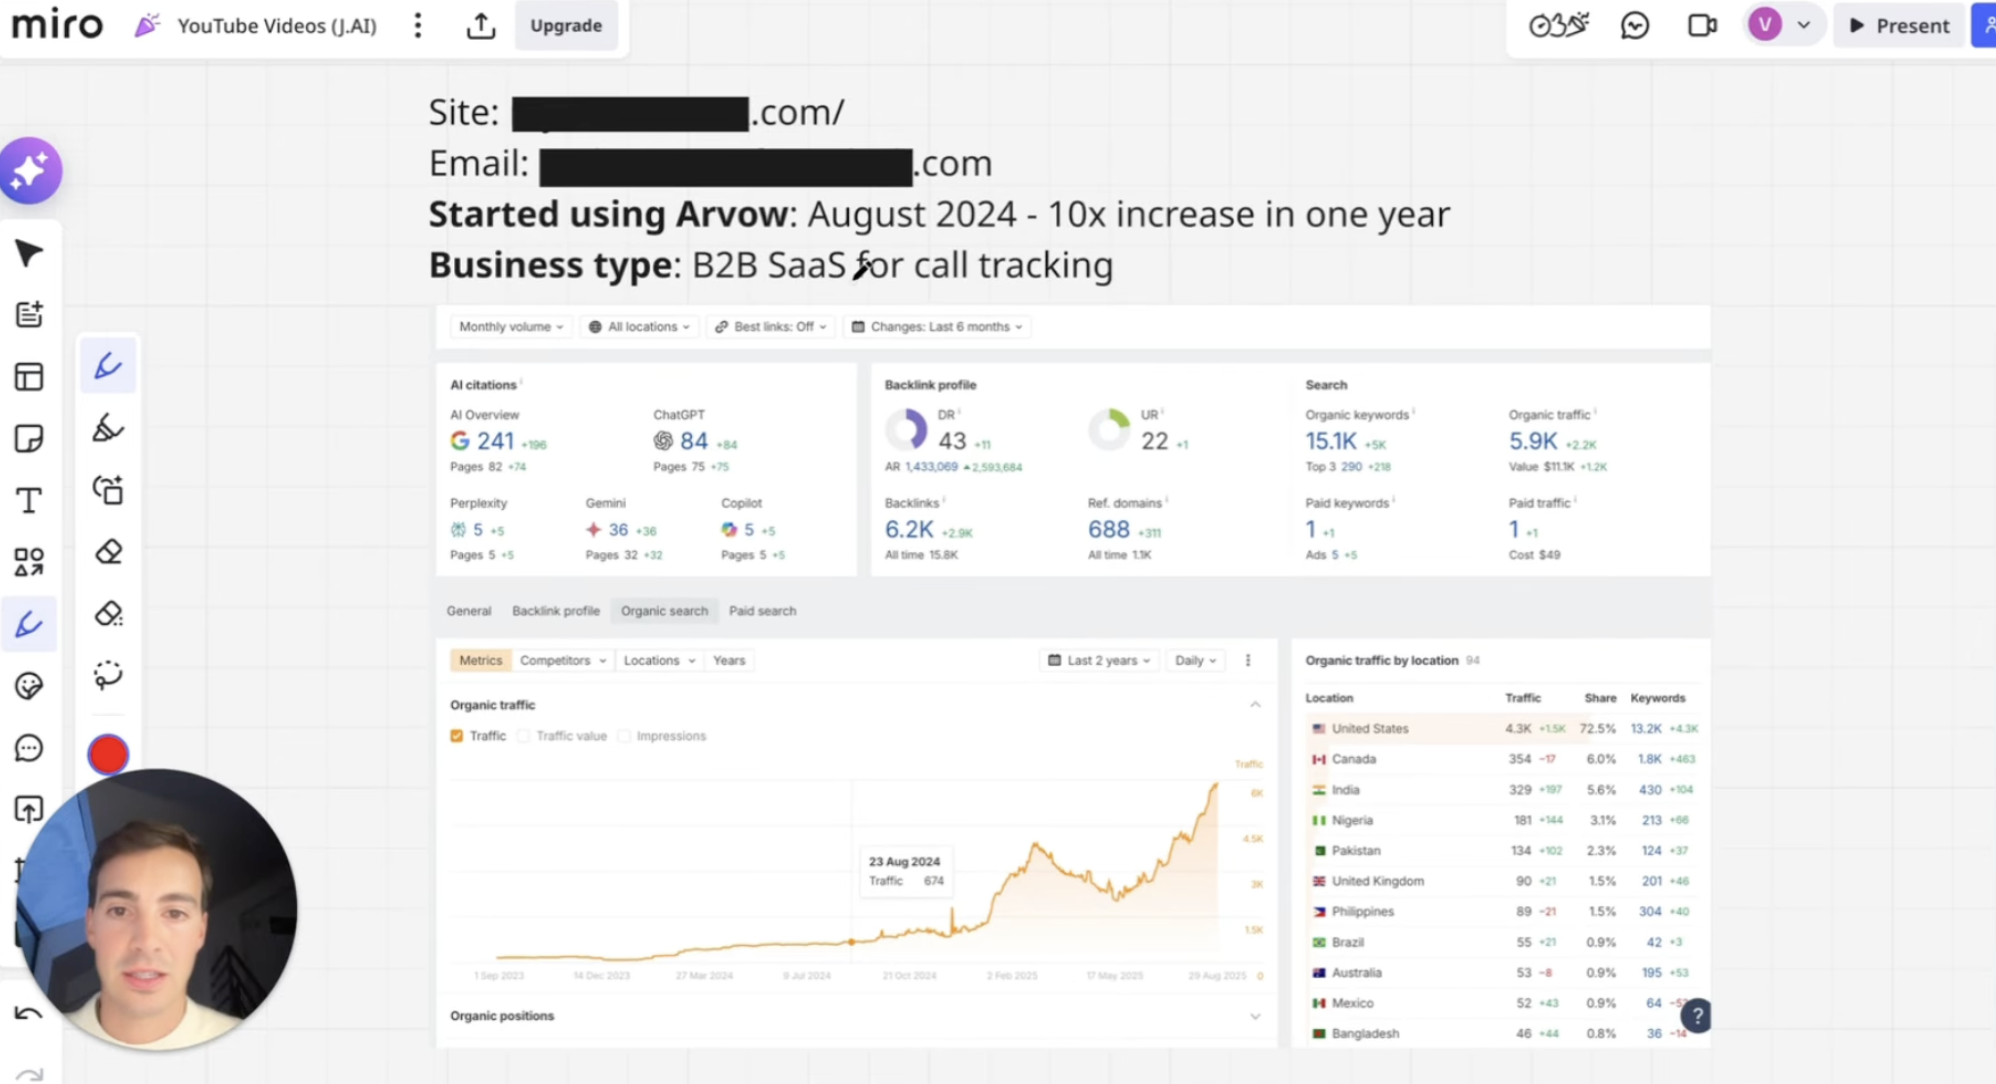Image resolution: width=1996 pixels, height=1084 pixels.
Task: Open the Monthly volume dropdown
Action: click(x=510, y=326)
